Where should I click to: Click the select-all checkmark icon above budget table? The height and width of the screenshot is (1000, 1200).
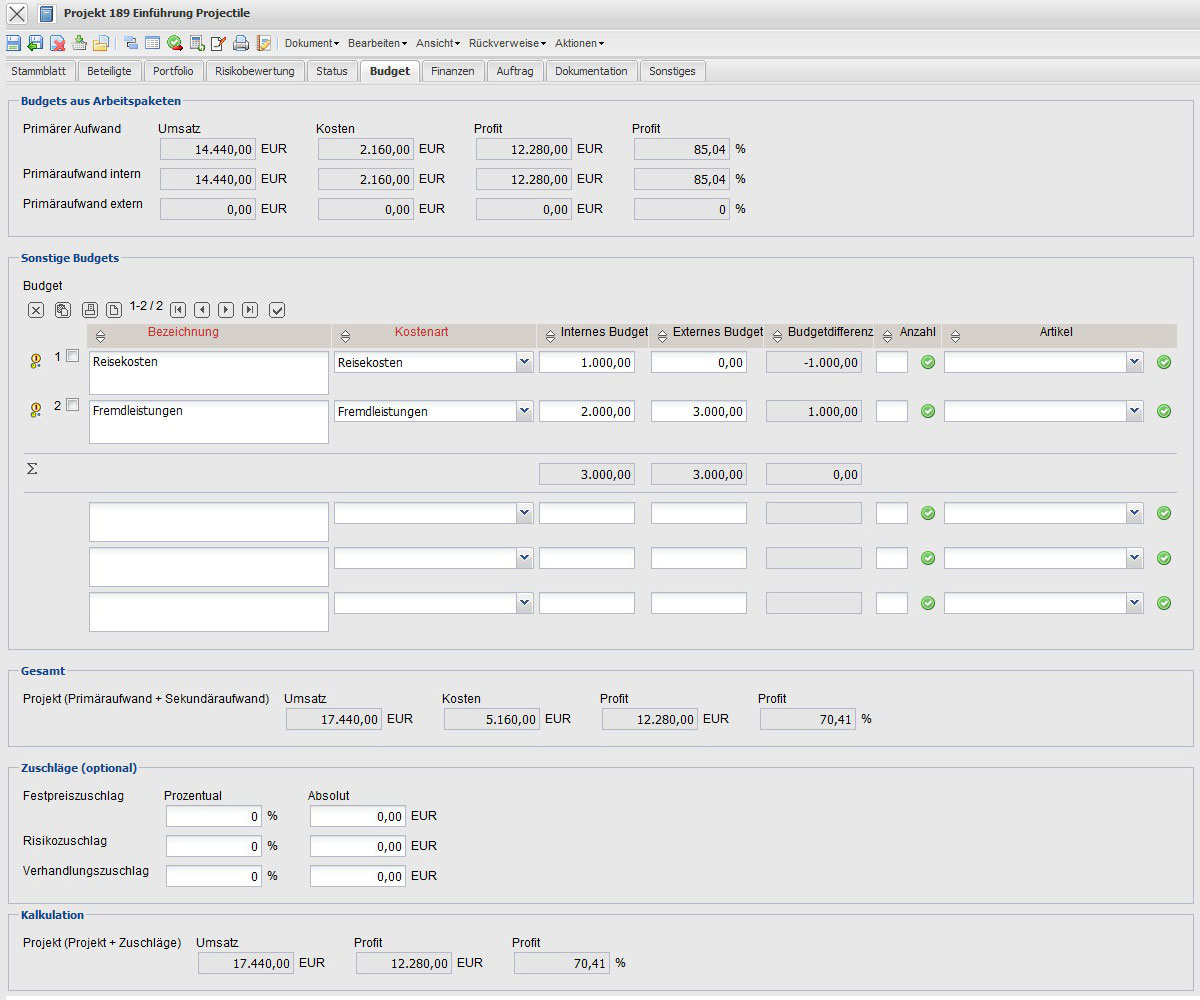click(277, 310)
